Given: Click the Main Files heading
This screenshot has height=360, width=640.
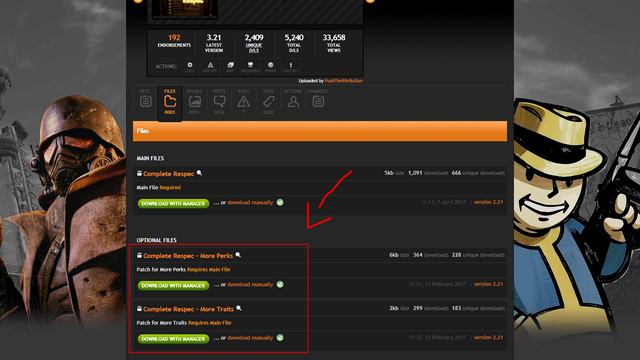Looking at the screenshot, I should [150, 158].
